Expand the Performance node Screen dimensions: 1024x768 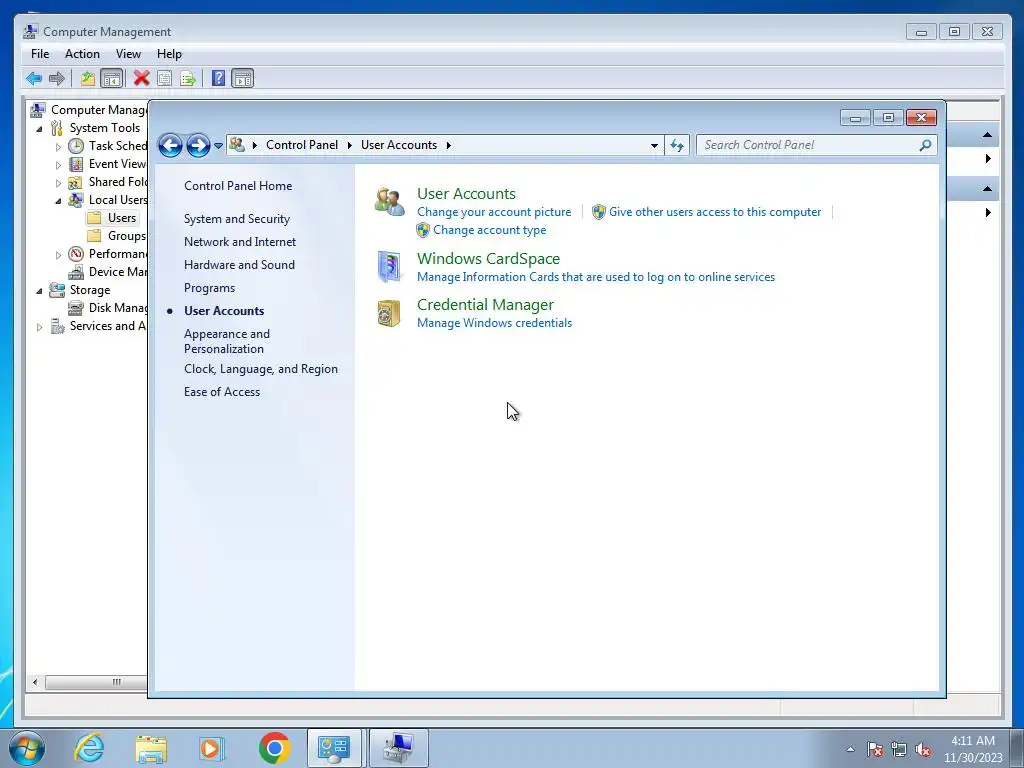[x=58, y=255]
